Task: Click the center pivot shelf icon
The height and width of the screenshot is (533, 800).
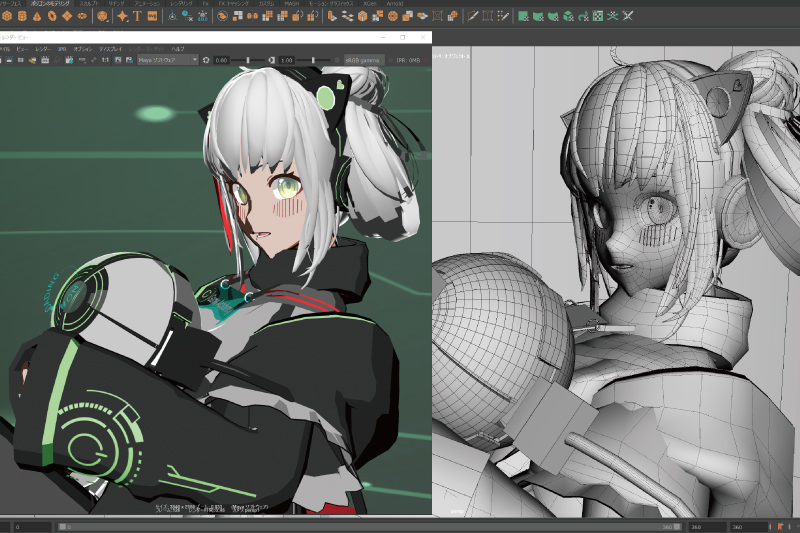Action: coord(172,16)
